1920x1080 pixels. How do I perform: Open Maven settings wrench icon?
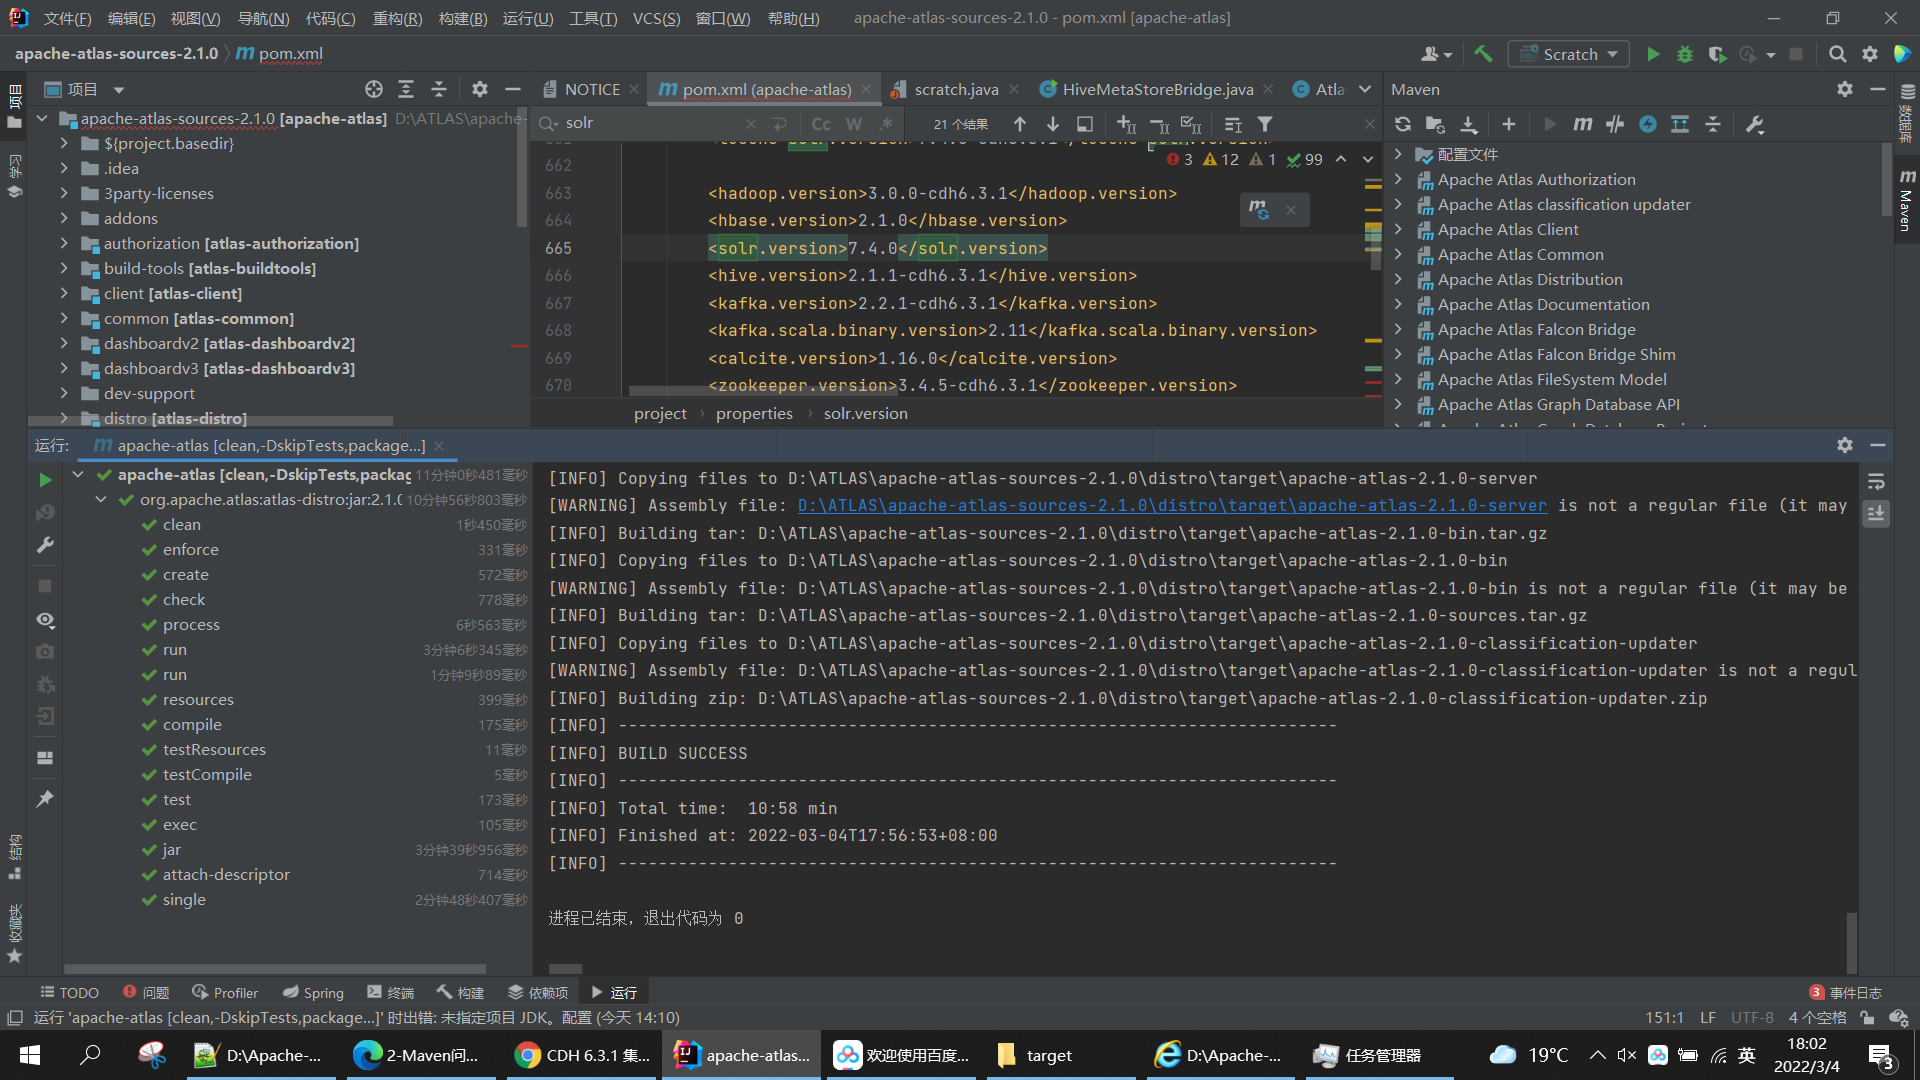click(x=1755, y=124)
